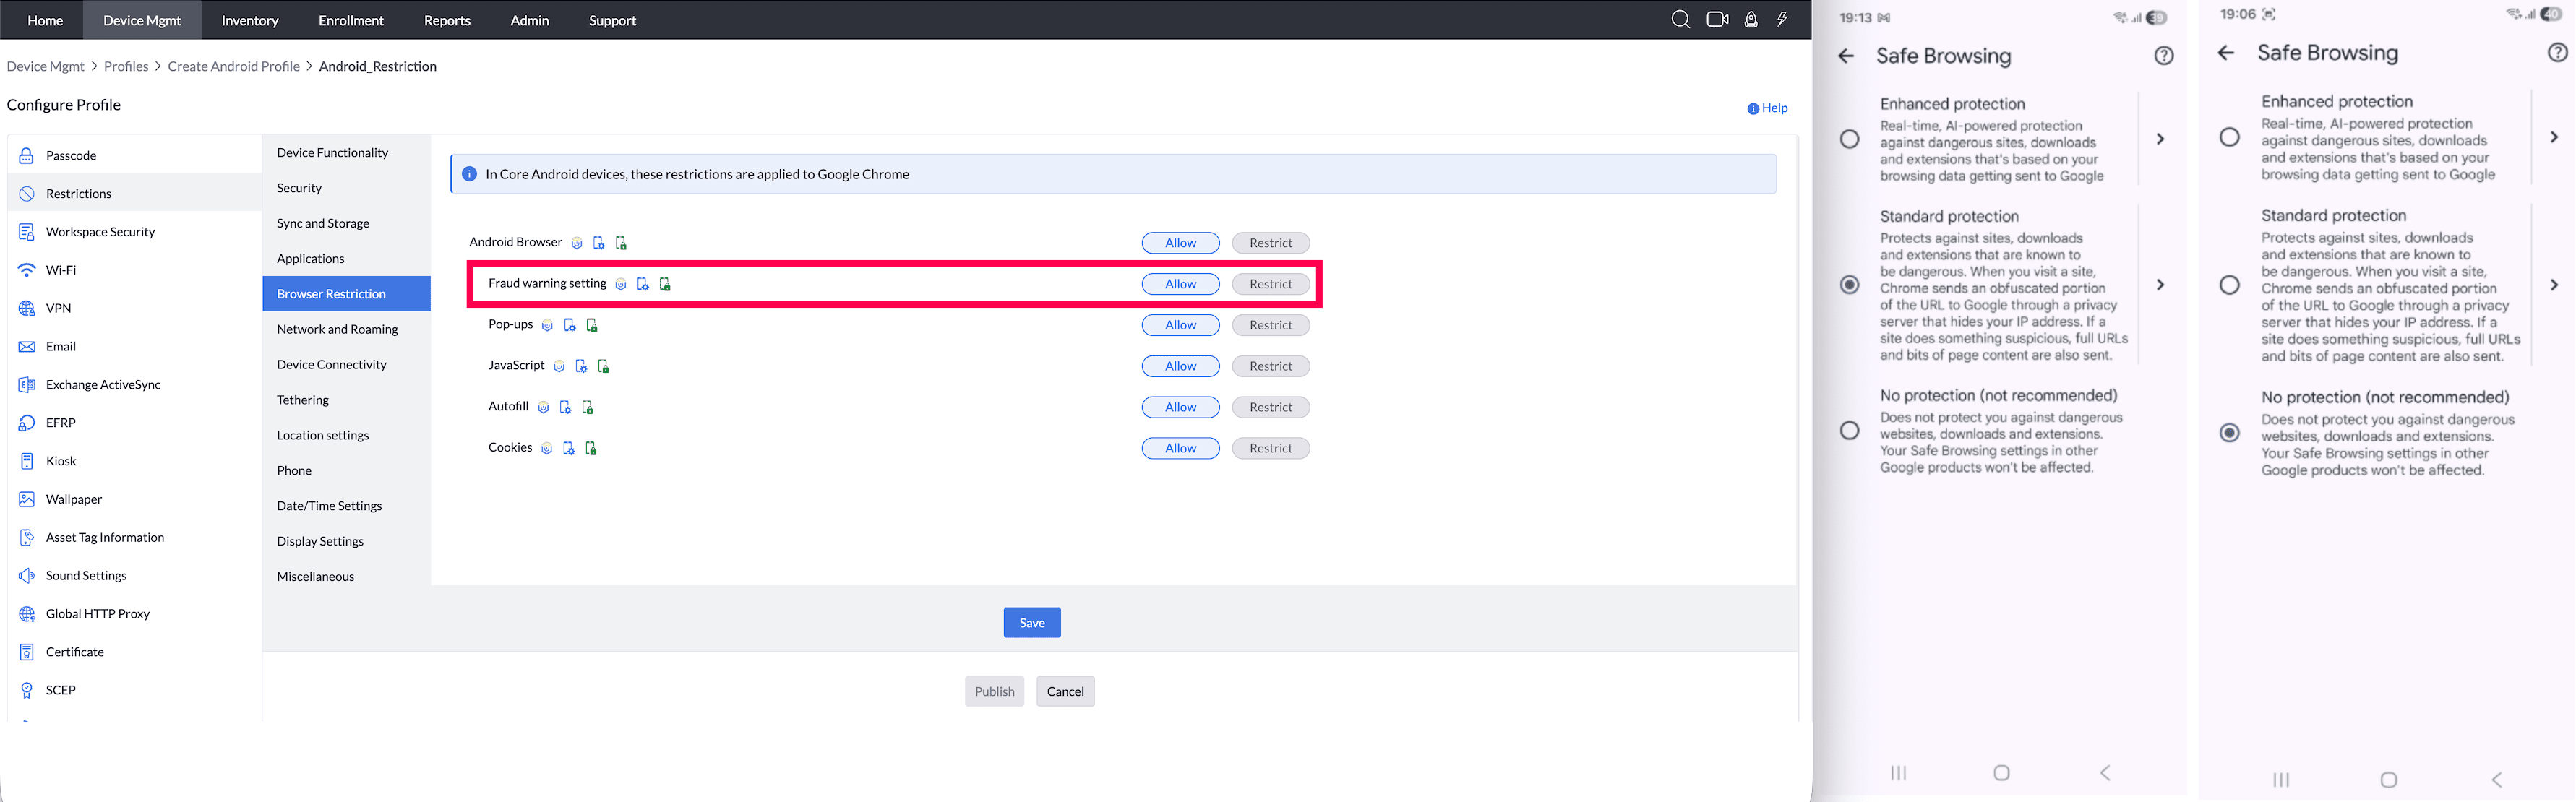Select the Wallpaper profile section
Image resolution: width=2576 pixels, height=802 pixels.
point(74,499)
